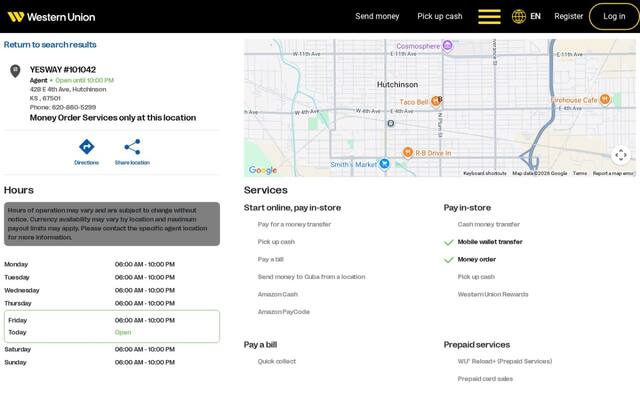Select the EN language option
640x400 pixels.
536,16
